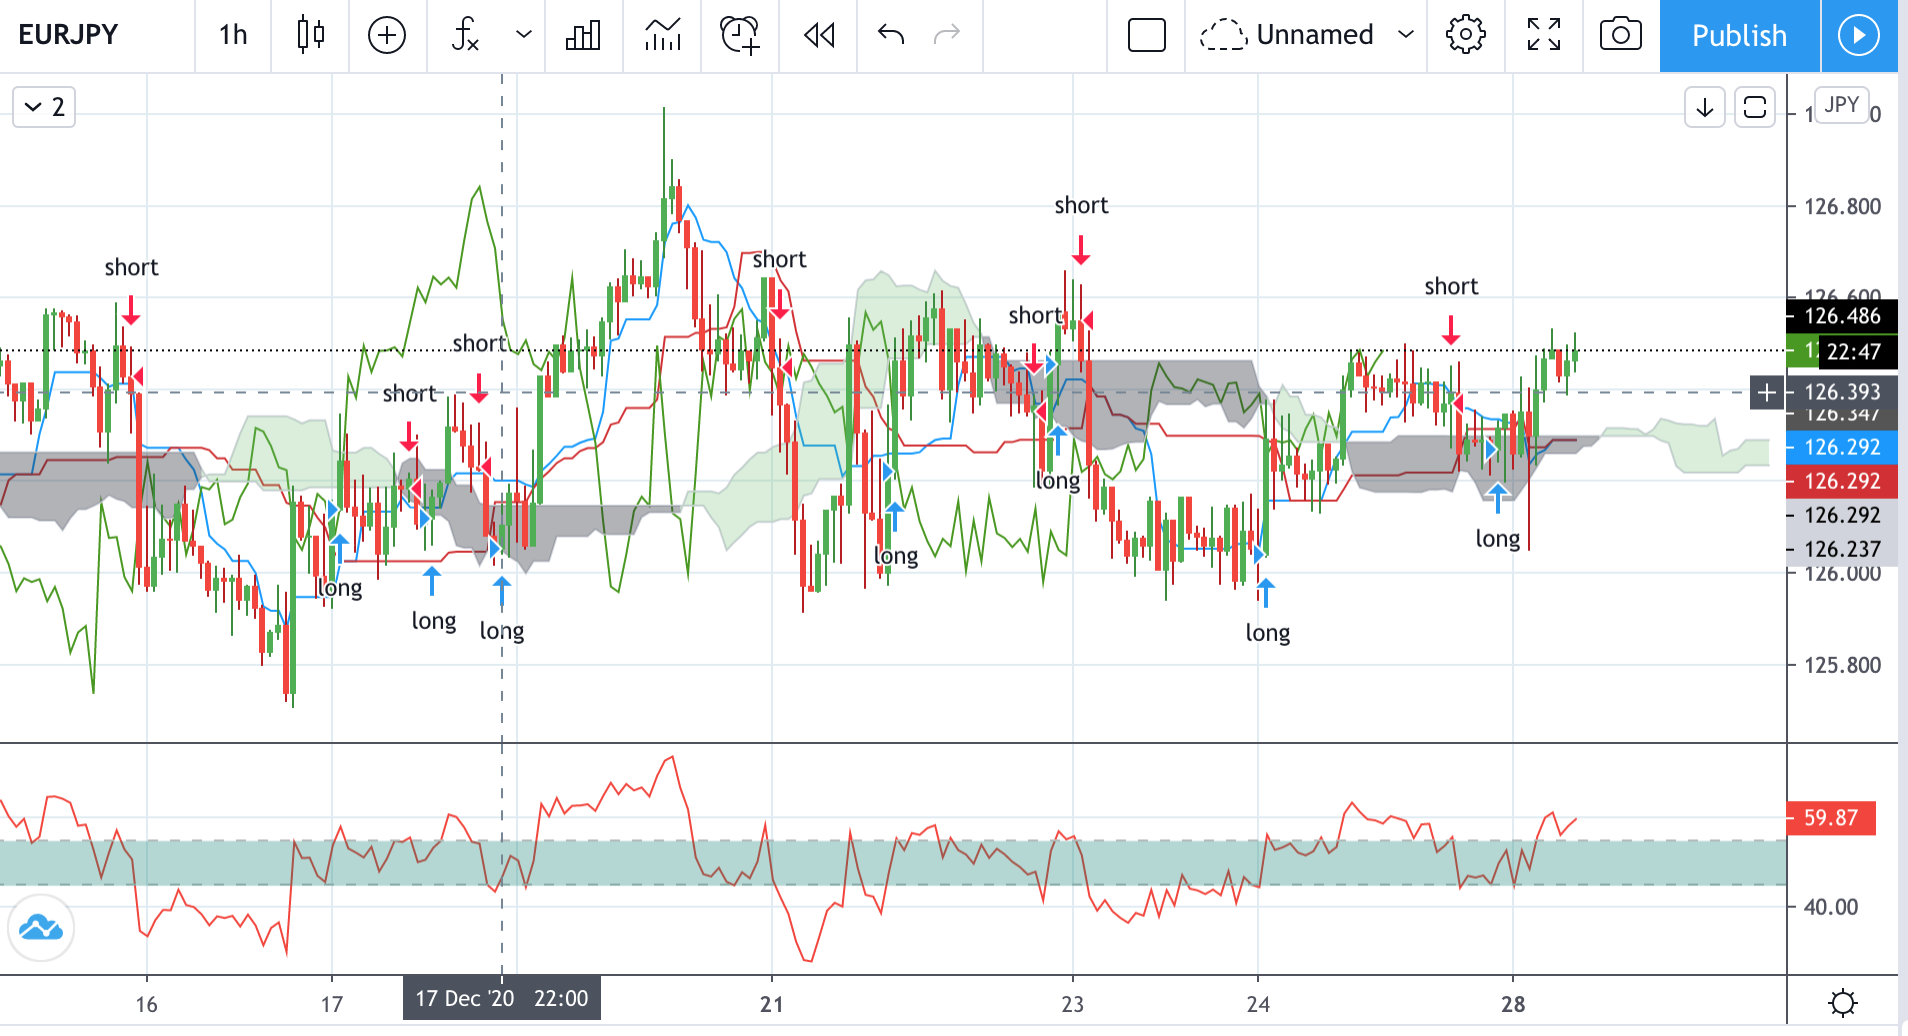Click the plus button at 126.393
Image resolution: width=1908 pixels, height=1036 pixels.
coord(1767,392)
